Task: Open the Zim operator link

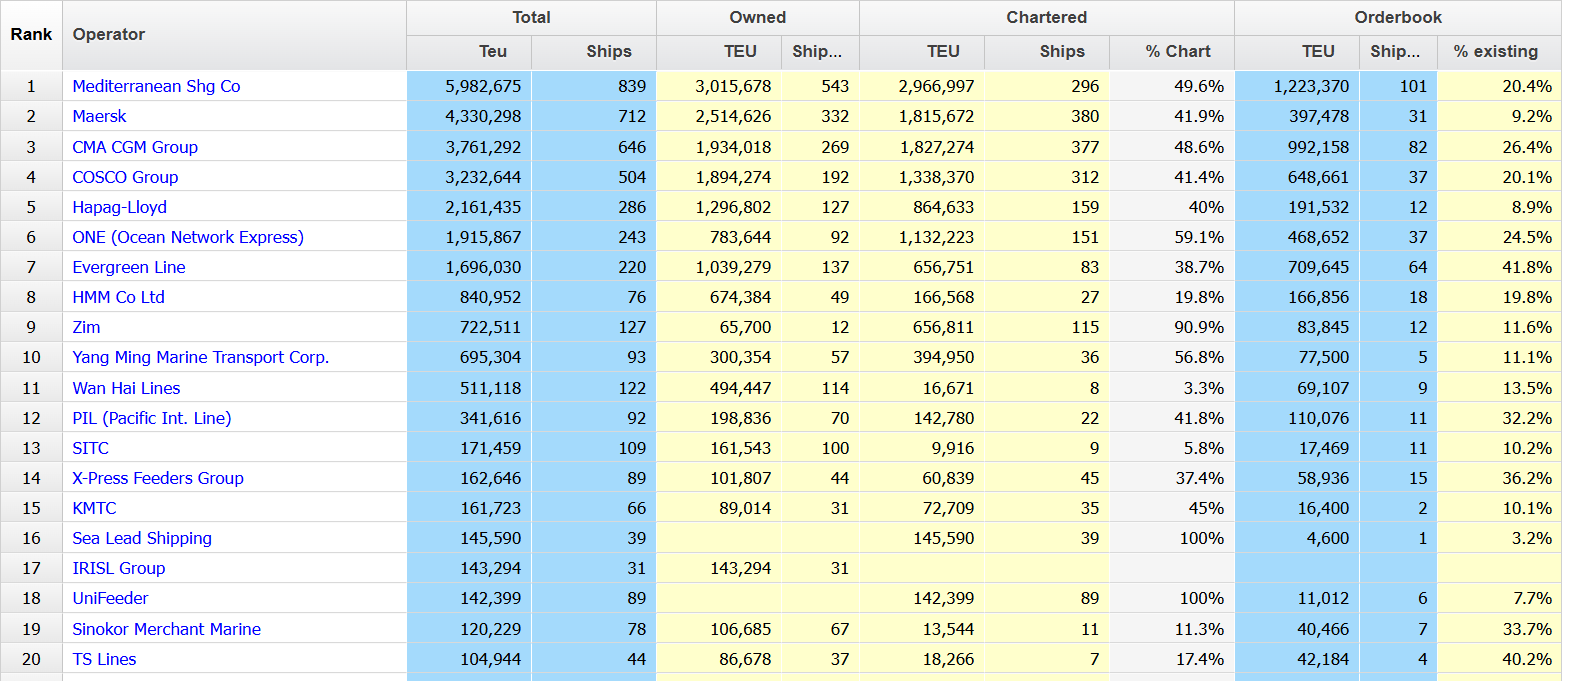Action: 86,327
